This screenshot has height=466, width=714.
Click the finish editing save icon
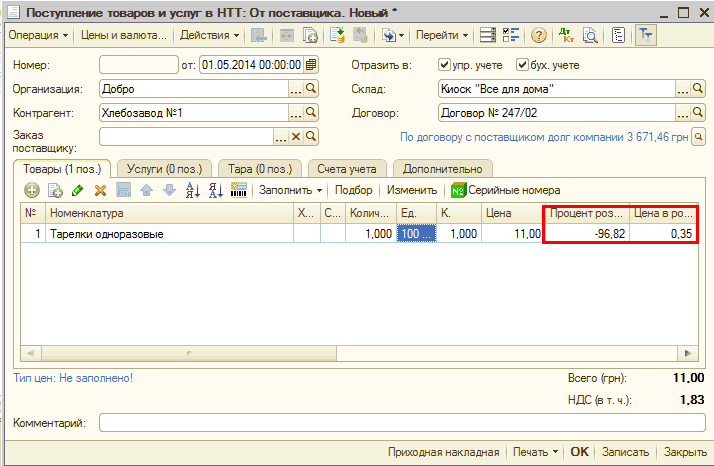(x=123, y=190)
